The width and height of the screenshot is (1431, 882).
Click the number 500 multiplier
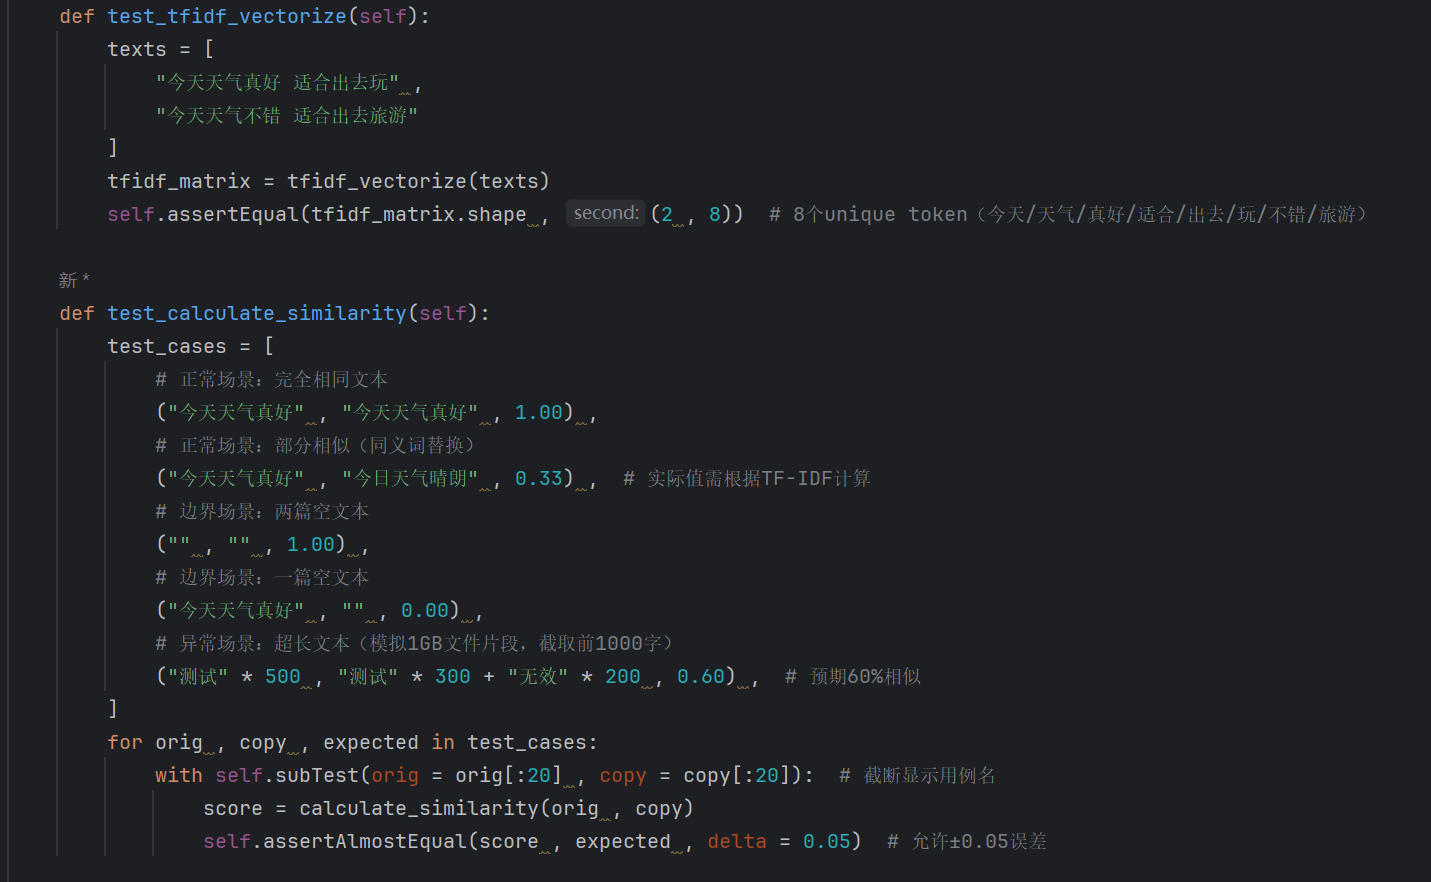(283, 676)
